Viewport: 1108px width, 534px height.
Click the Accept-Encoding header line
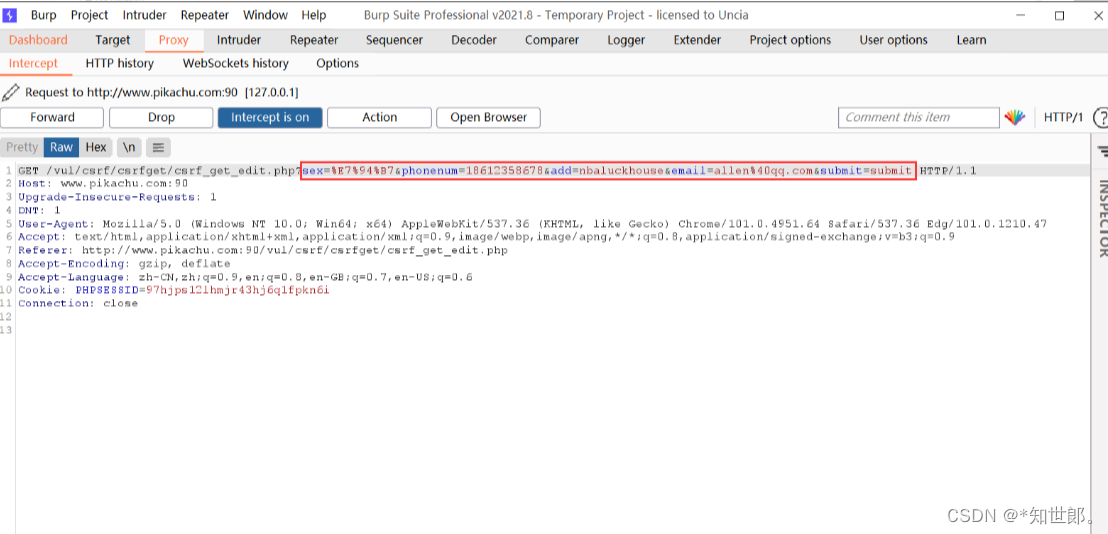point(124,263)
